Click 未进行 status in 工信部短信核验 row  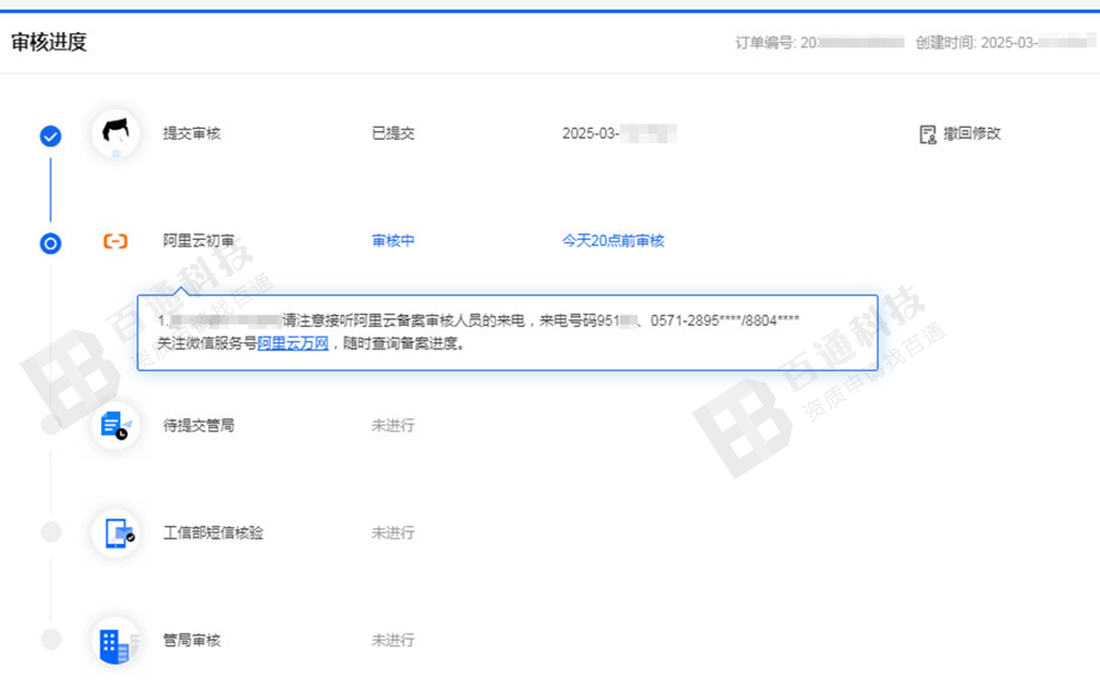(393, 533)
